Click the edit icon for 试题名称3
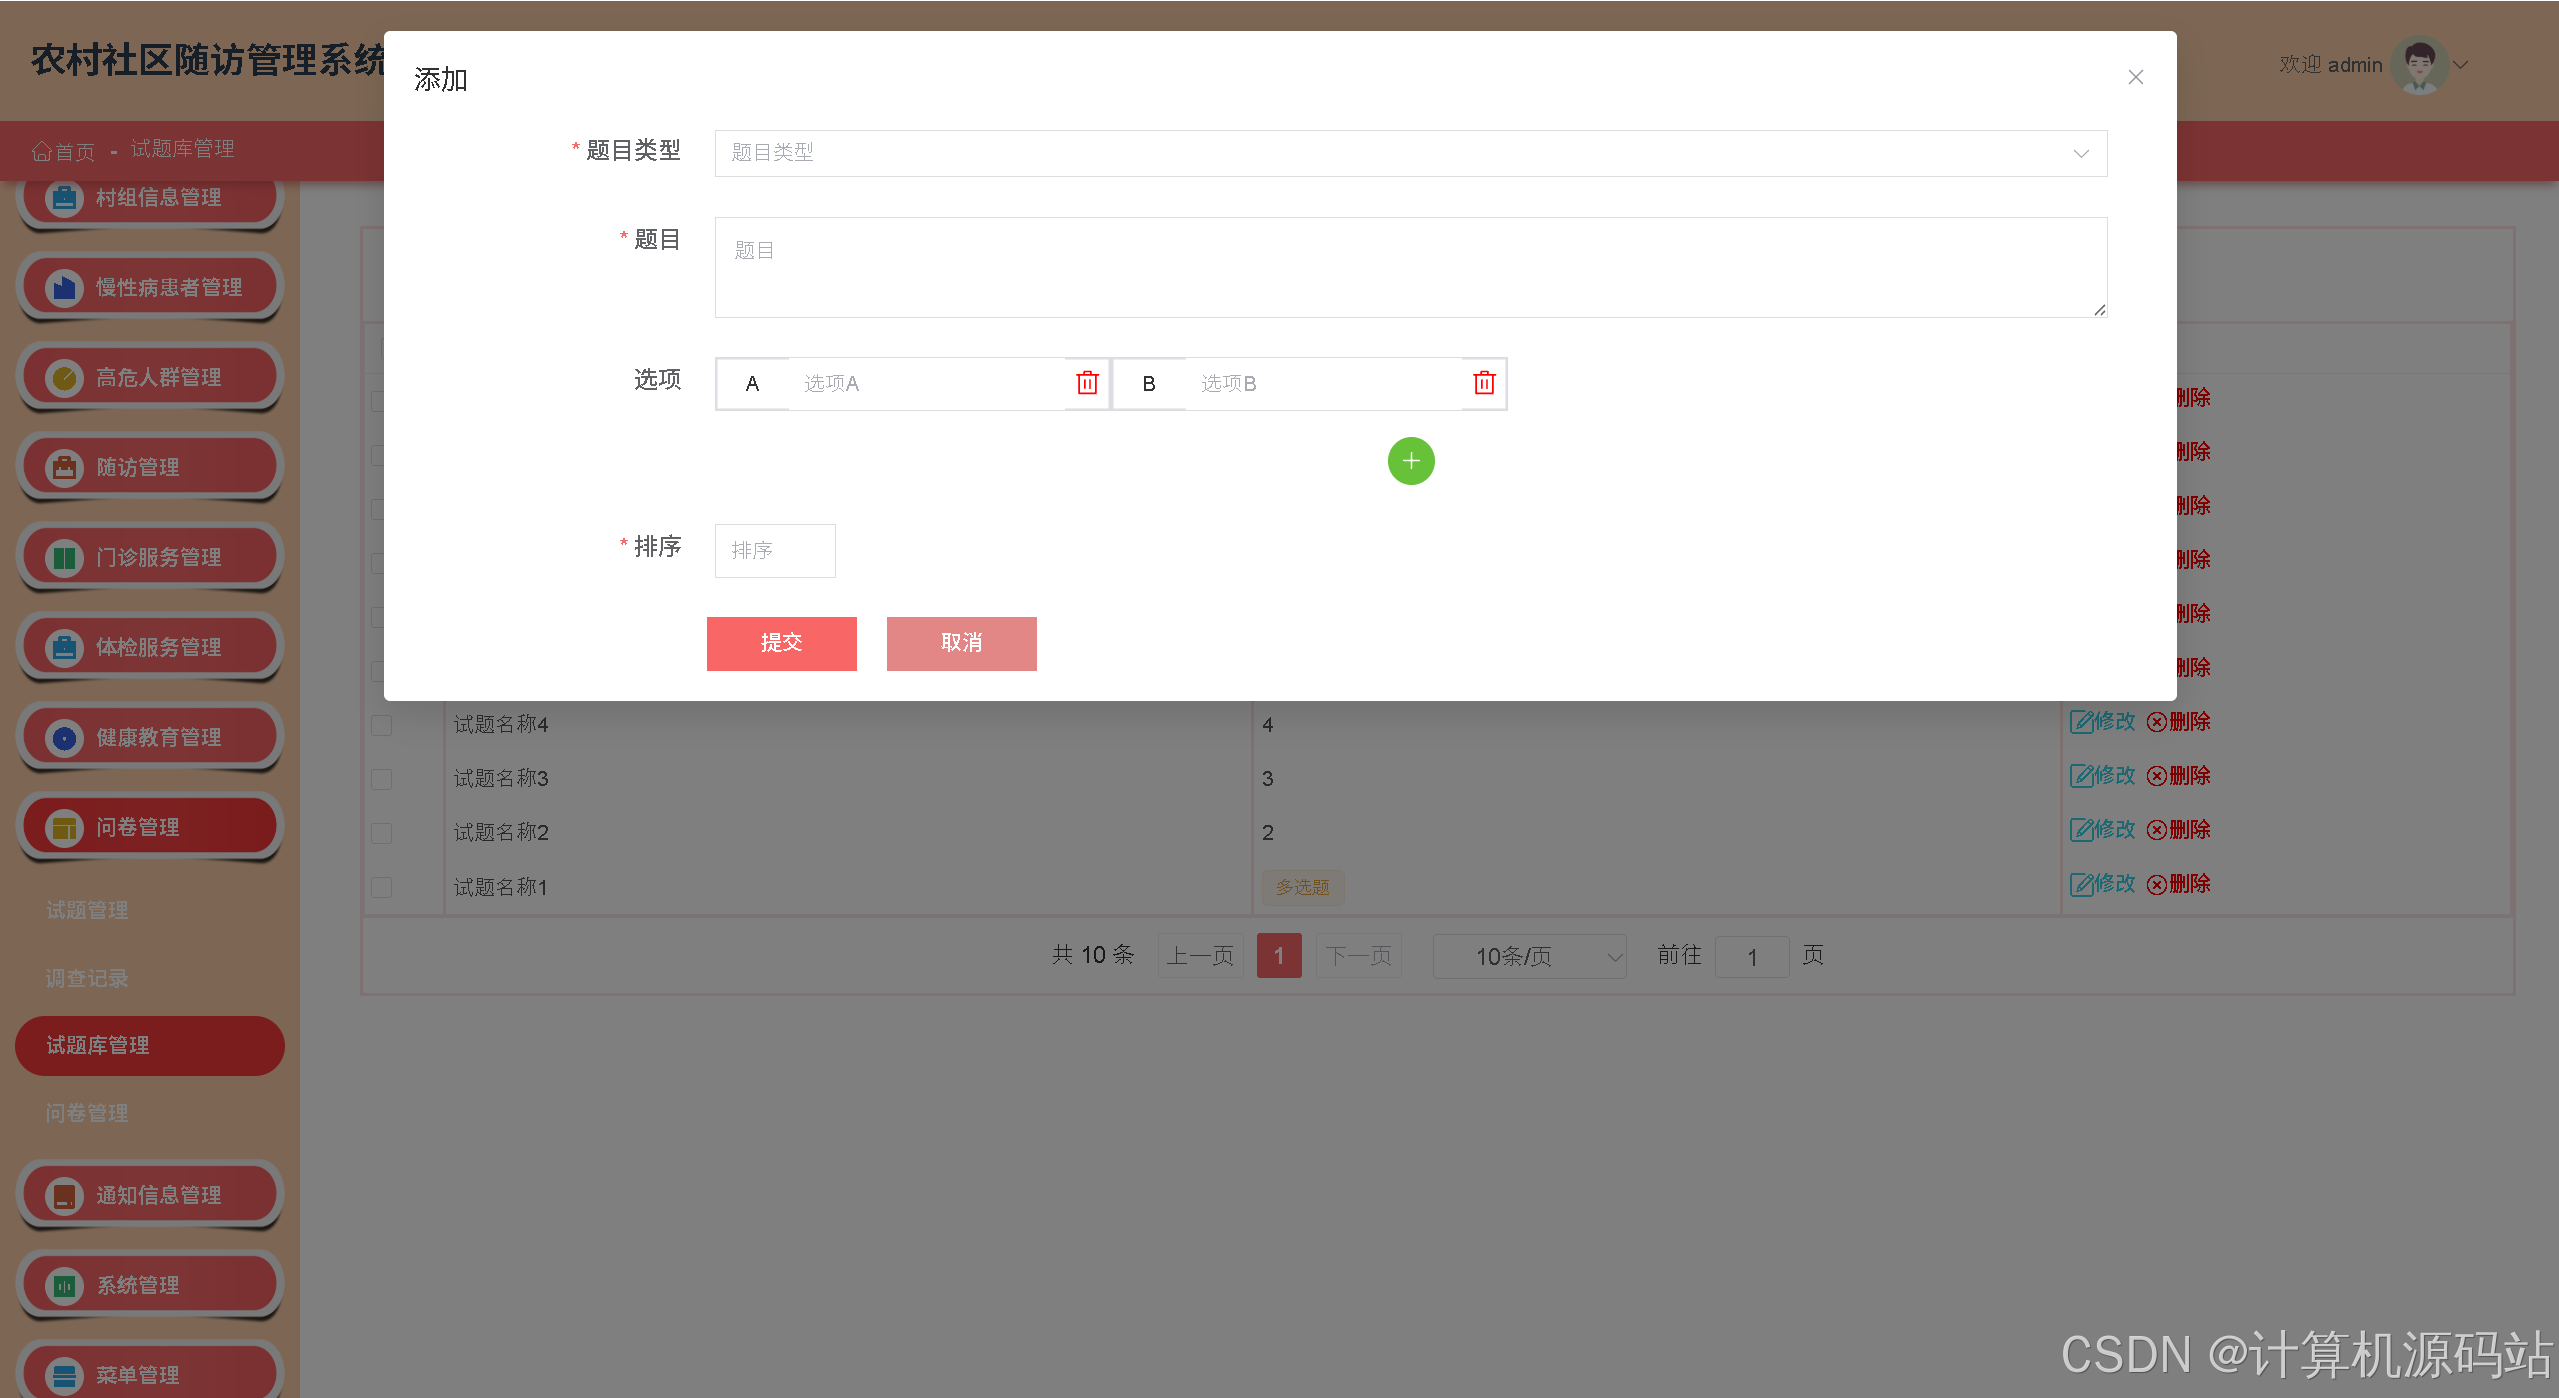This screenshot has width=2559, height=1398. (2081, 776)
